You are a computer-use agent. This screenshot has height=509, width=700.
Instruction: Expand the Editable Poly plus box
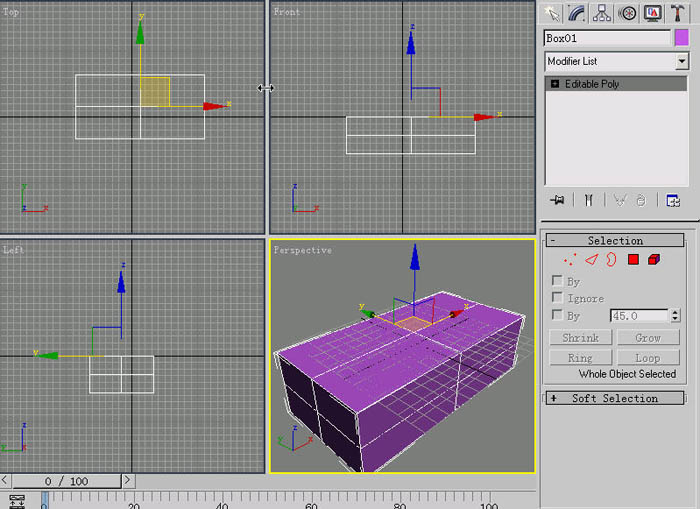click(x=555, y=84)
